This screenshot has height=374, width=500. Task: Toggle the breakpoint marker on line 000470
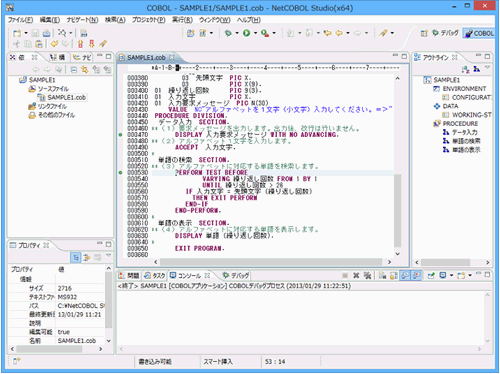pos(121,135)
